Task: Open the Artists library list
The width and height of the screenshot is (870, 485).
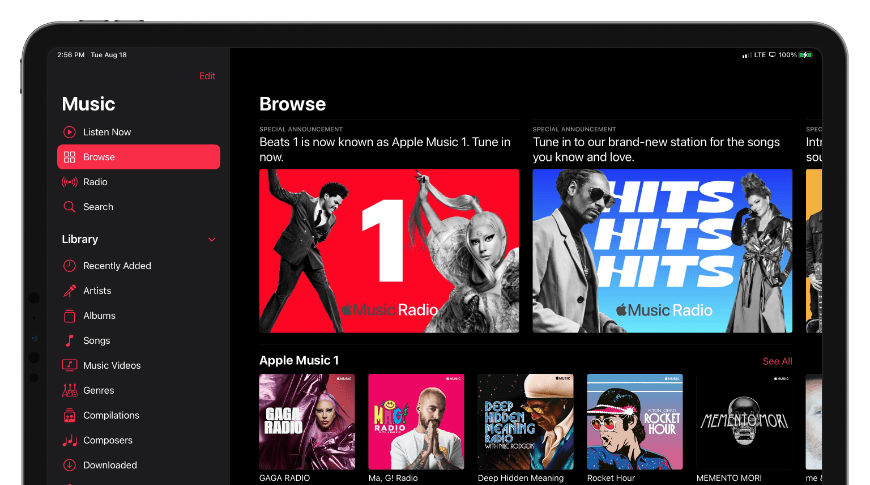Action: point(139,291)
